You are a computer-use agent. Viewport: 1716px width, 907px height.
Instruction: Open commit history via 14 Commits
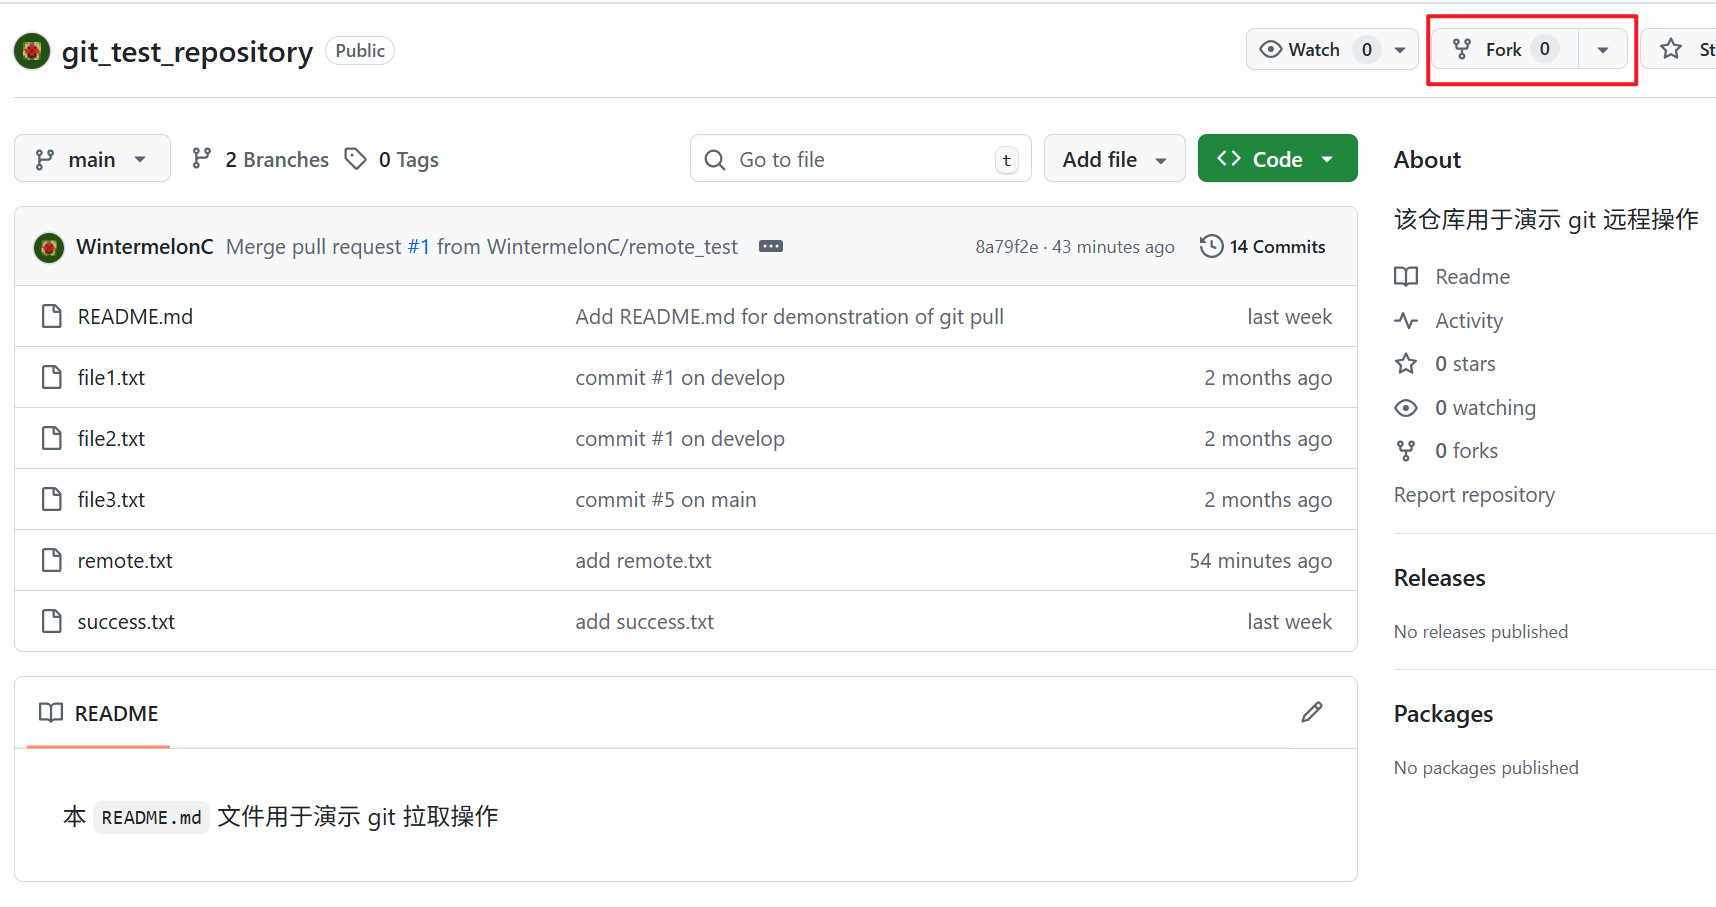click(x=1263, y=247)
